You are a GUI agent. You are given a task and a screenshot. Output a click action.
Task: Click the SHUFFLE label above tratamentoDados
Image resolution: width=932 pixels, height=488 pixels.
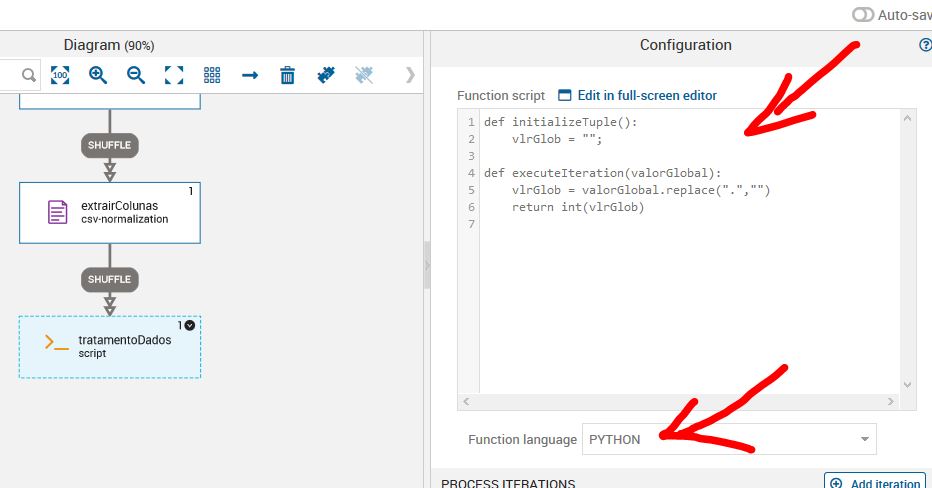pyautogui.click(x=109, y=279)
